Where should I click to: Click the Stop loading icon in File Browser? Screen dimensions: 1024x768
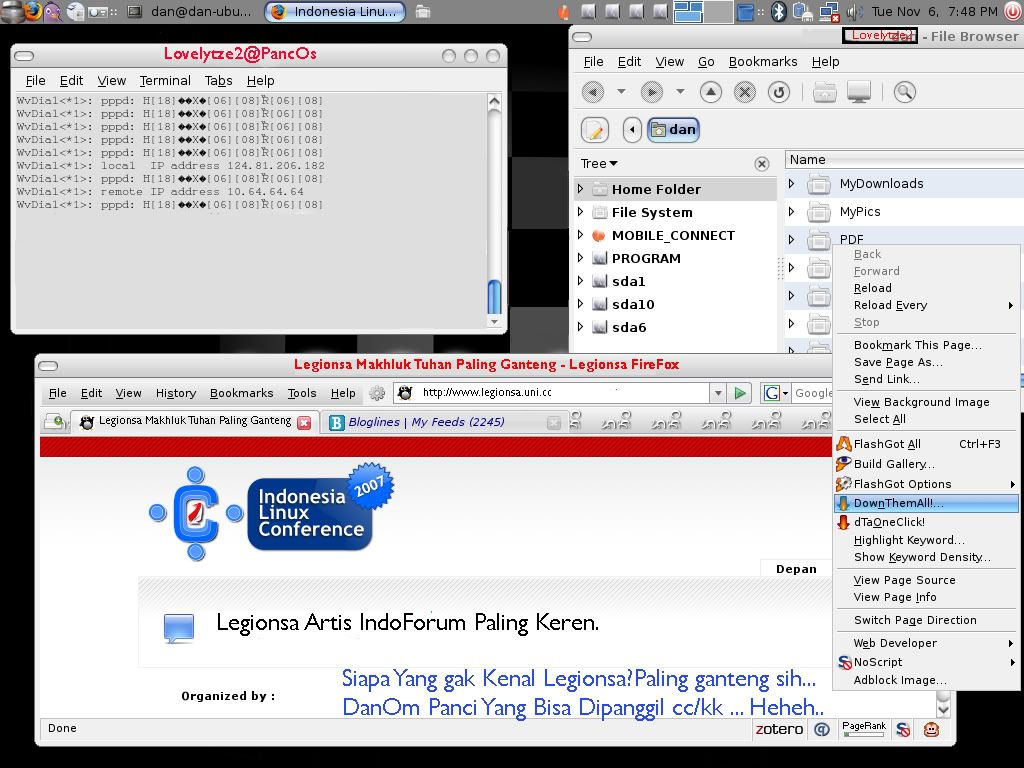tap(744, 92)
